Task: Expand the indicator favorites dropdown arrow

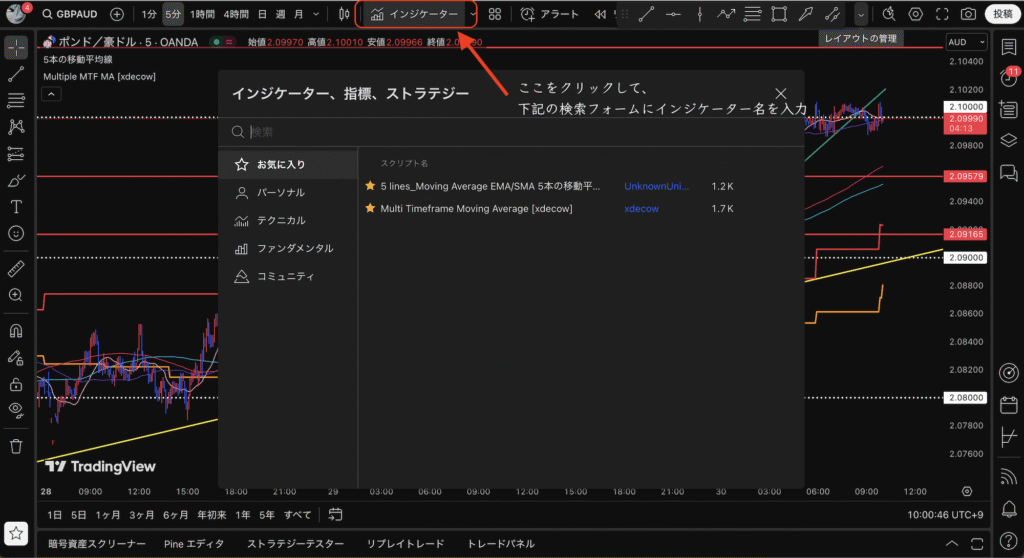Action: [x=473, y=14]
